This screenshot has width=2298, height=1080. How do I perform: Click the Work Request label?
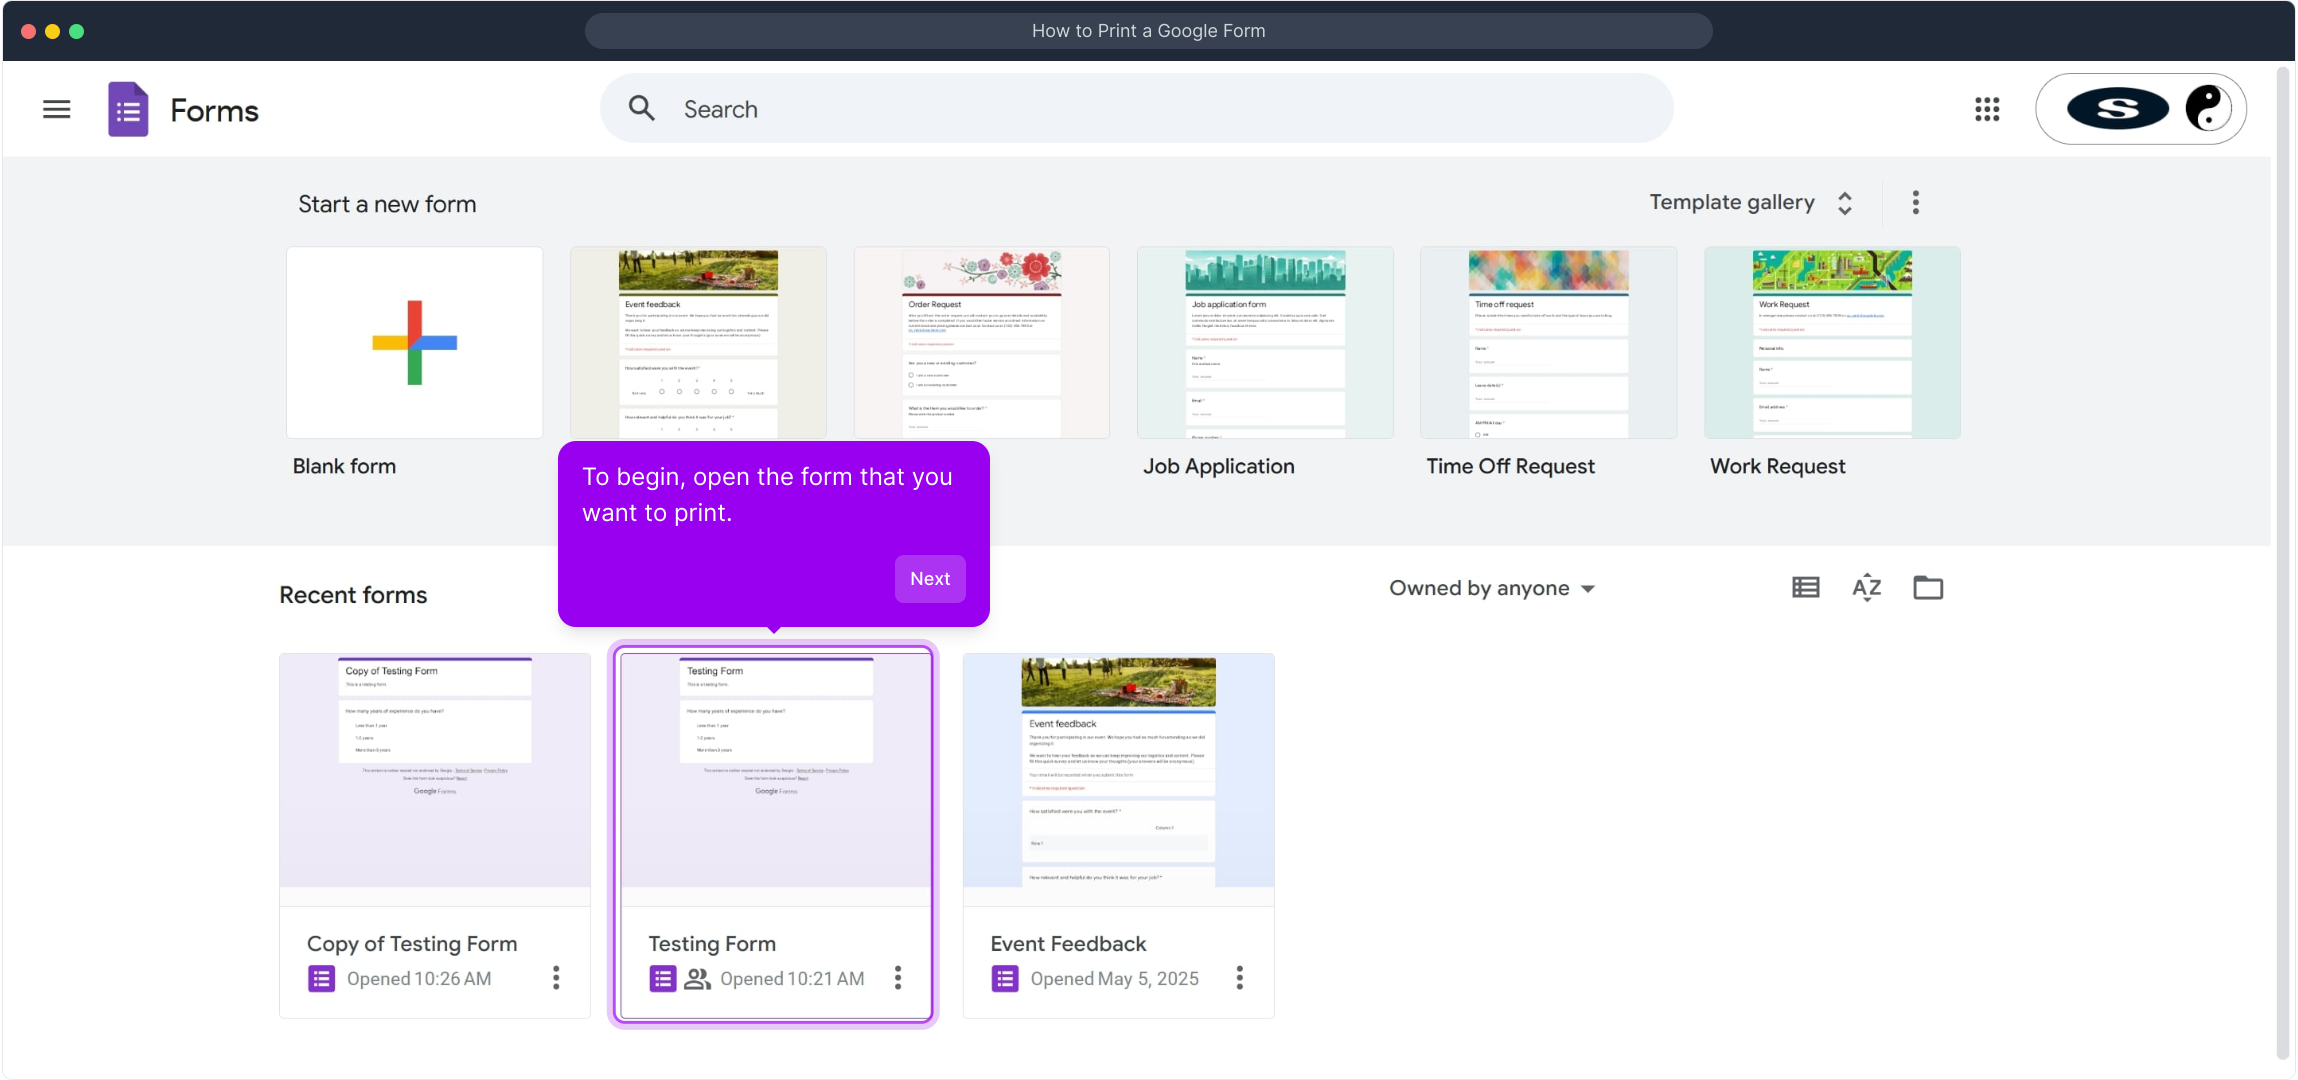point(1777,466)
